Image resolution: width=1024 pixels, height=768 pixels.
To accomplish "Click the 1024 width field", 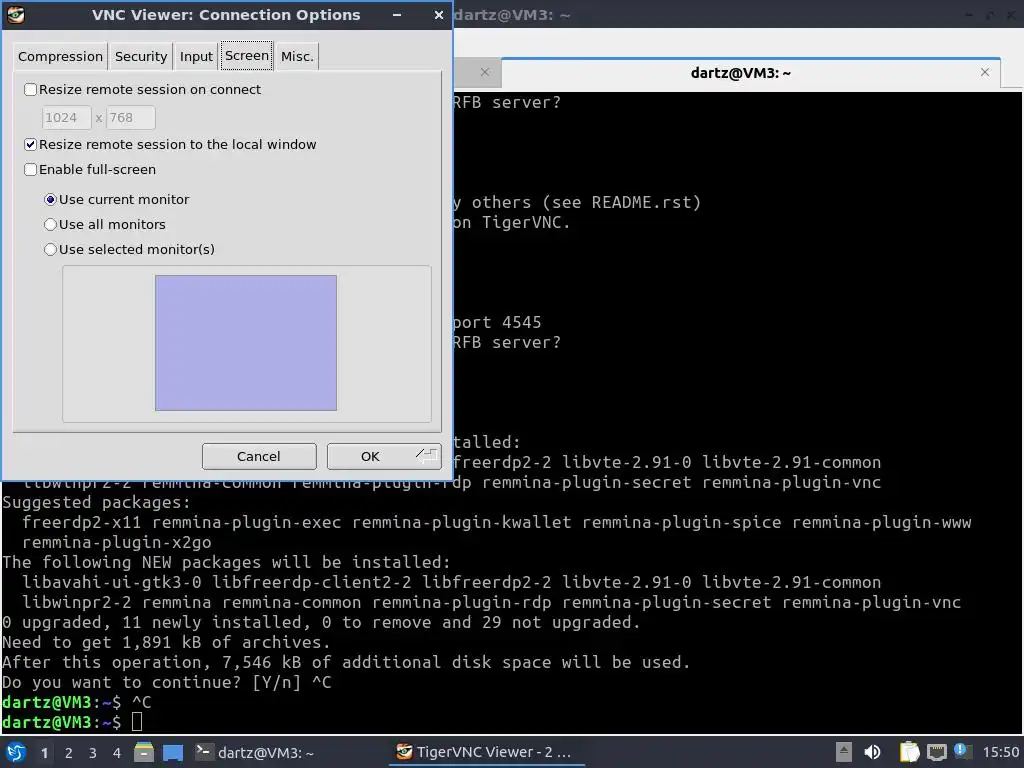I will coord(67,118).
